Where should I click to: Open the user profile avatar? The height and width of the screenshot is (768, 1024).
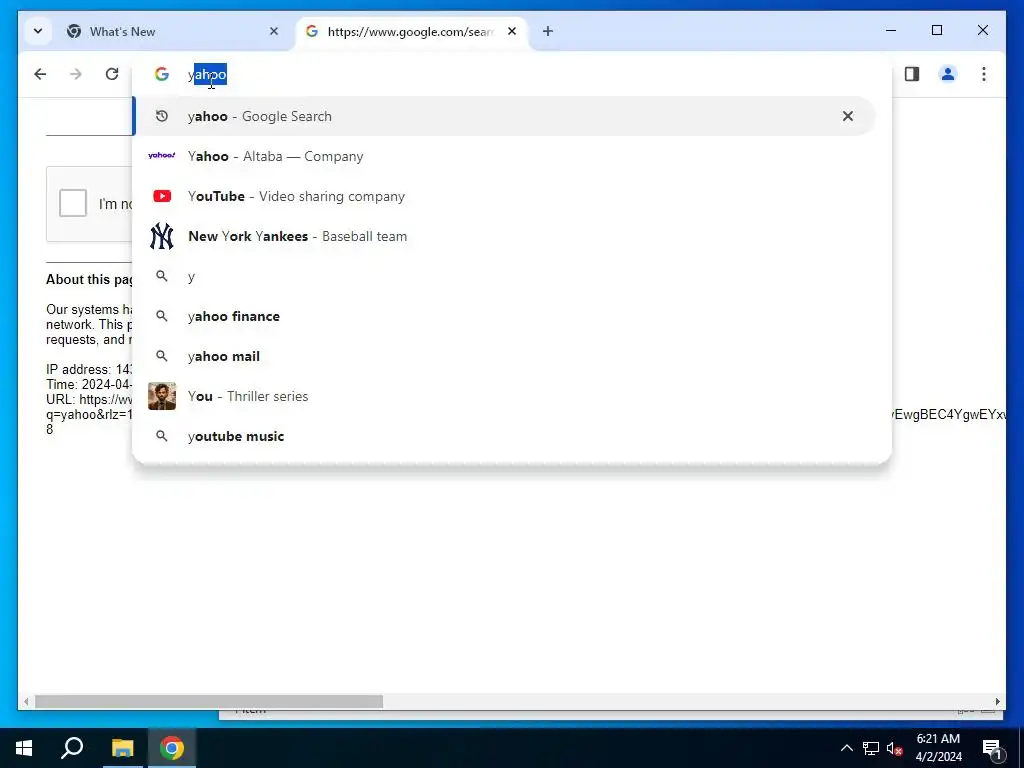click(948, 74)
